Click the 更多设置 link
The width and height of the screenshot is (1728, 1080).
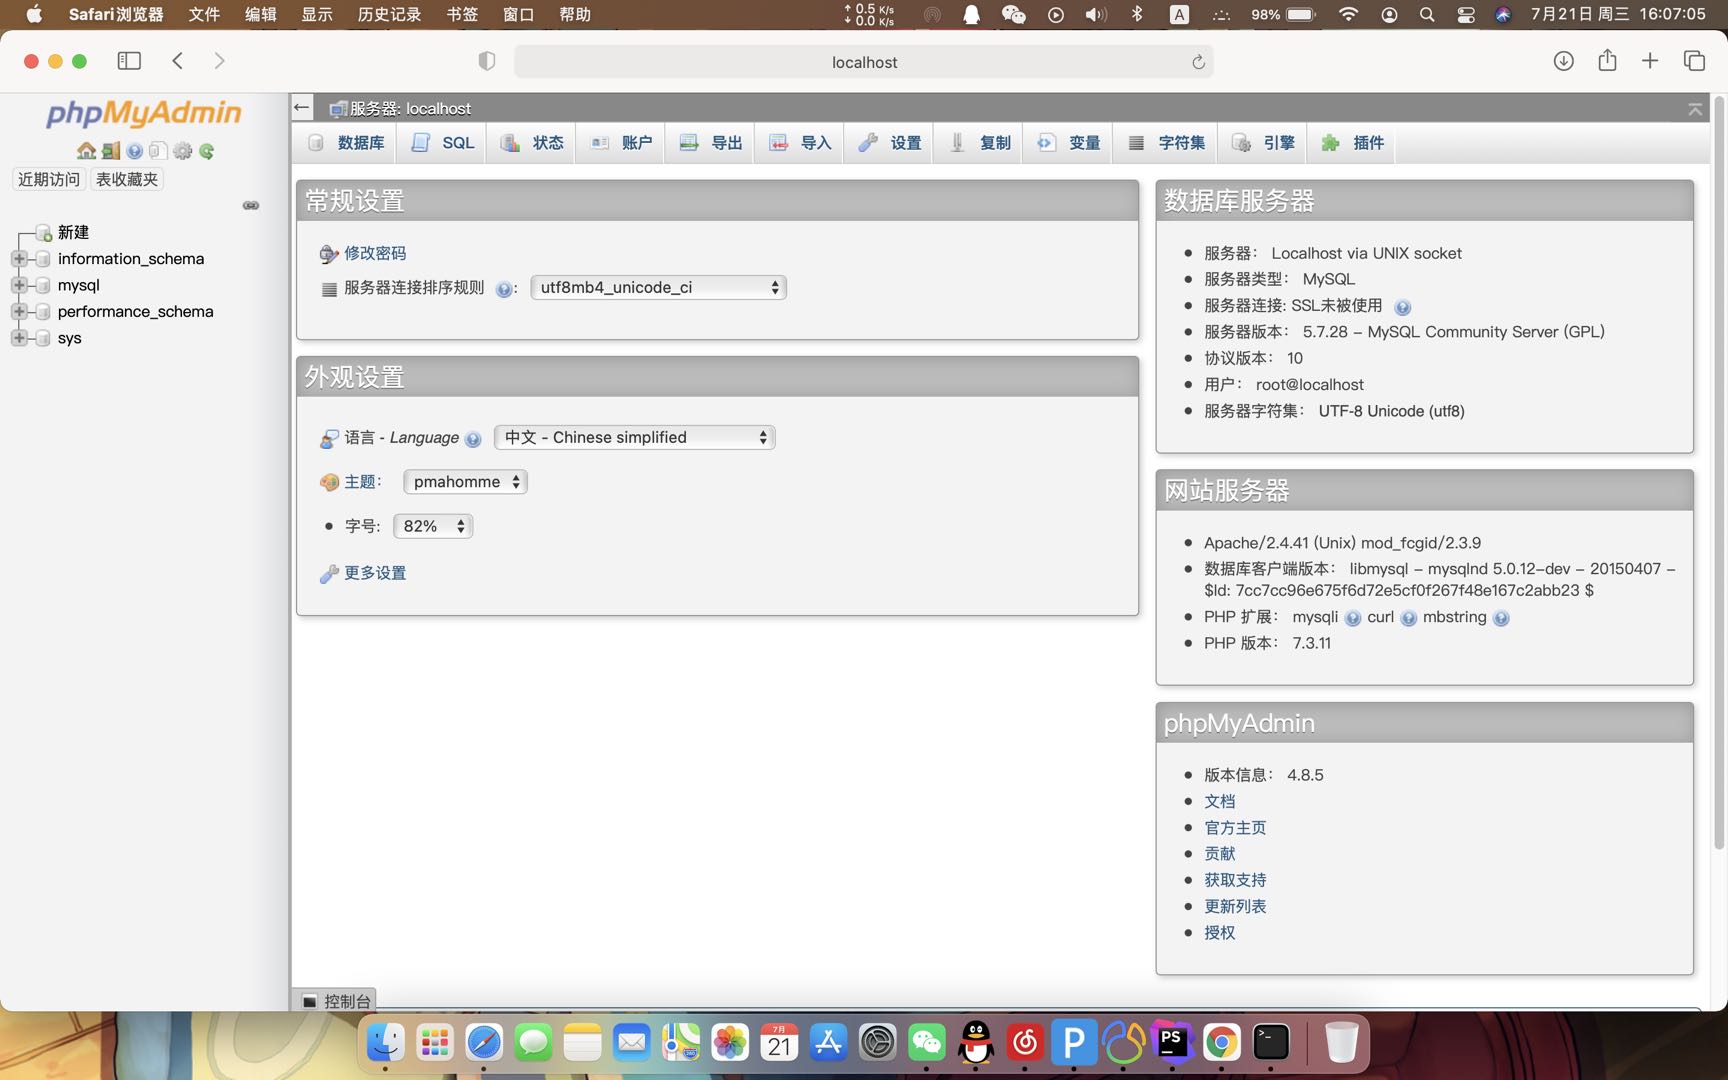click(x=375, y=573)
